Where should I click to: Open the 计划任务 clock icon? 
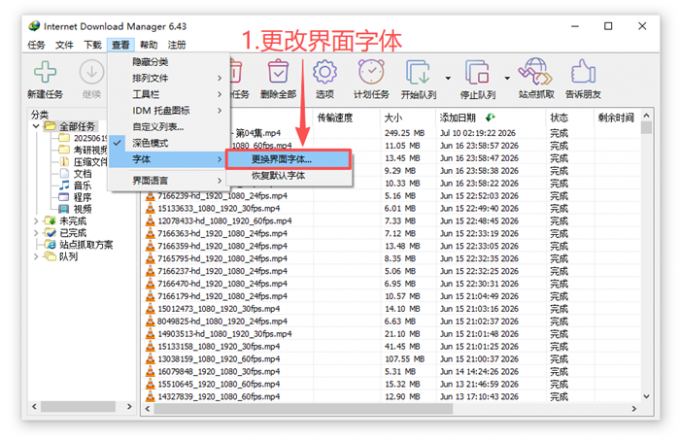click(x=371, y=72)
